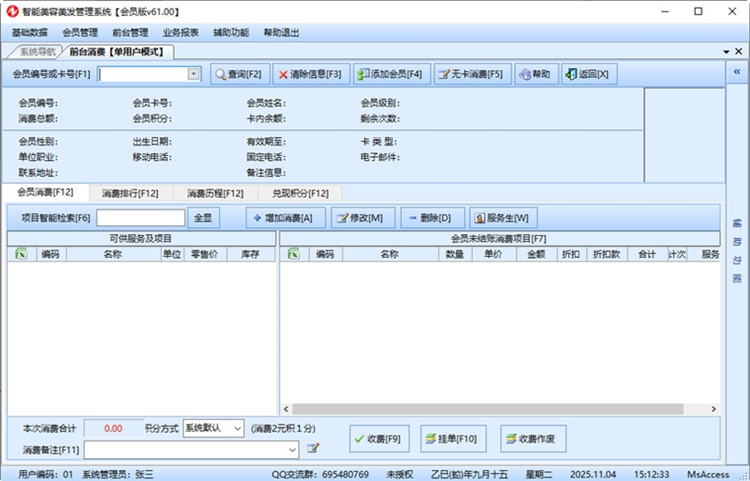Click Excel export icon in 可供服务及项目 table
Screen dimensions: 750x481
pyautogui.click(x=22, y=254)
